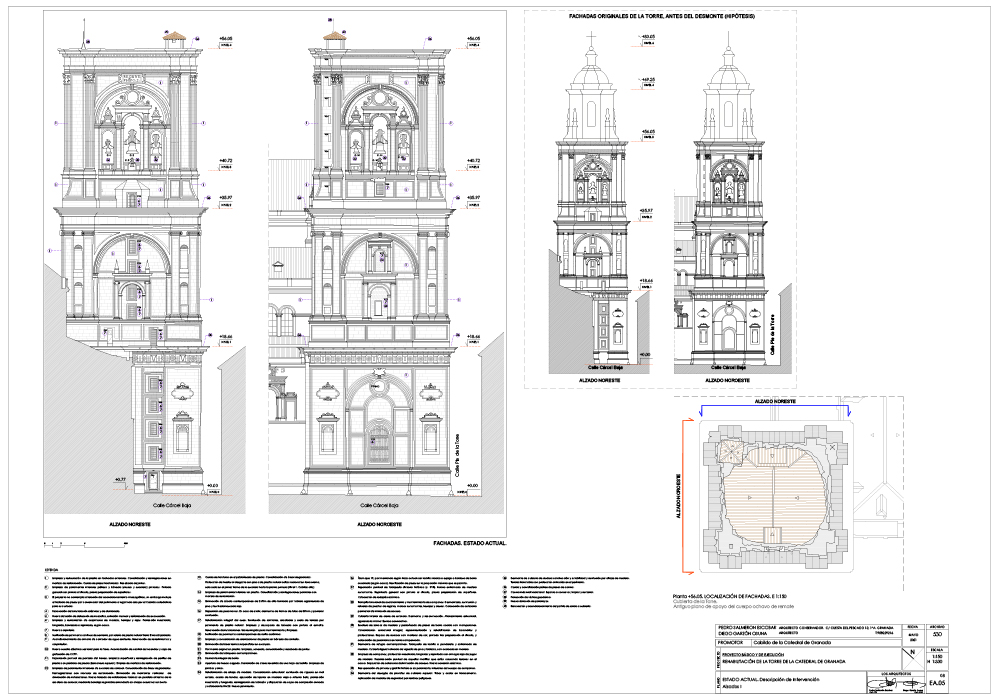Select archive number 530 in title block
The image size is (1000, 700).
(x=937, y=636)
